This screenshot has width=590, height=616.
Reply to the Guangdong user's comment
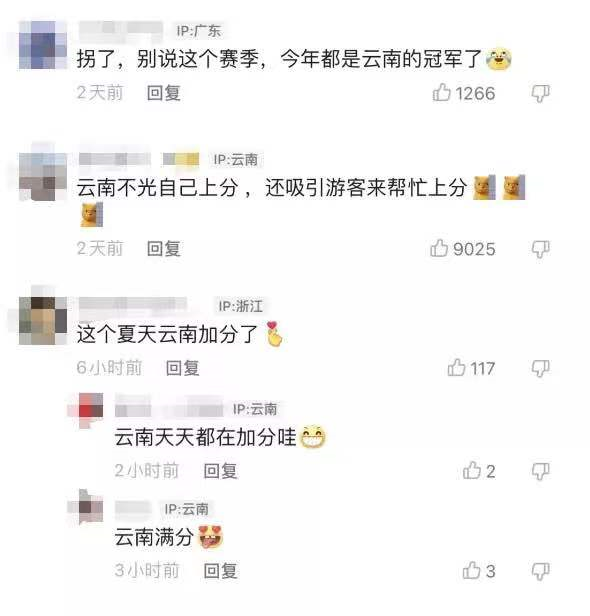coord(163,93)
